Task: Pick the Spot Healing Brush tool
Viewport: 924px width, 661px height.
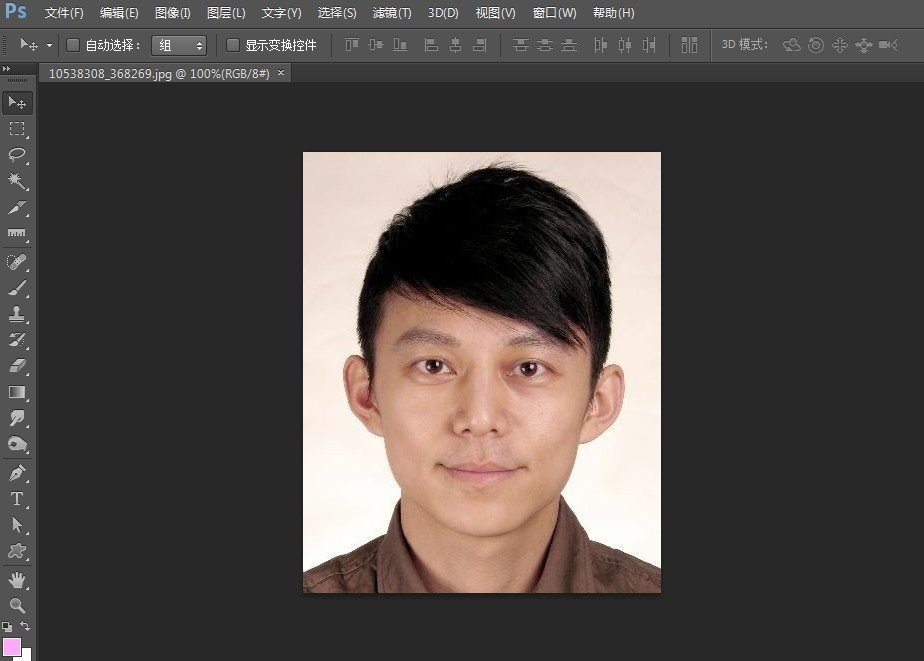Action: (x=16, y=261)
